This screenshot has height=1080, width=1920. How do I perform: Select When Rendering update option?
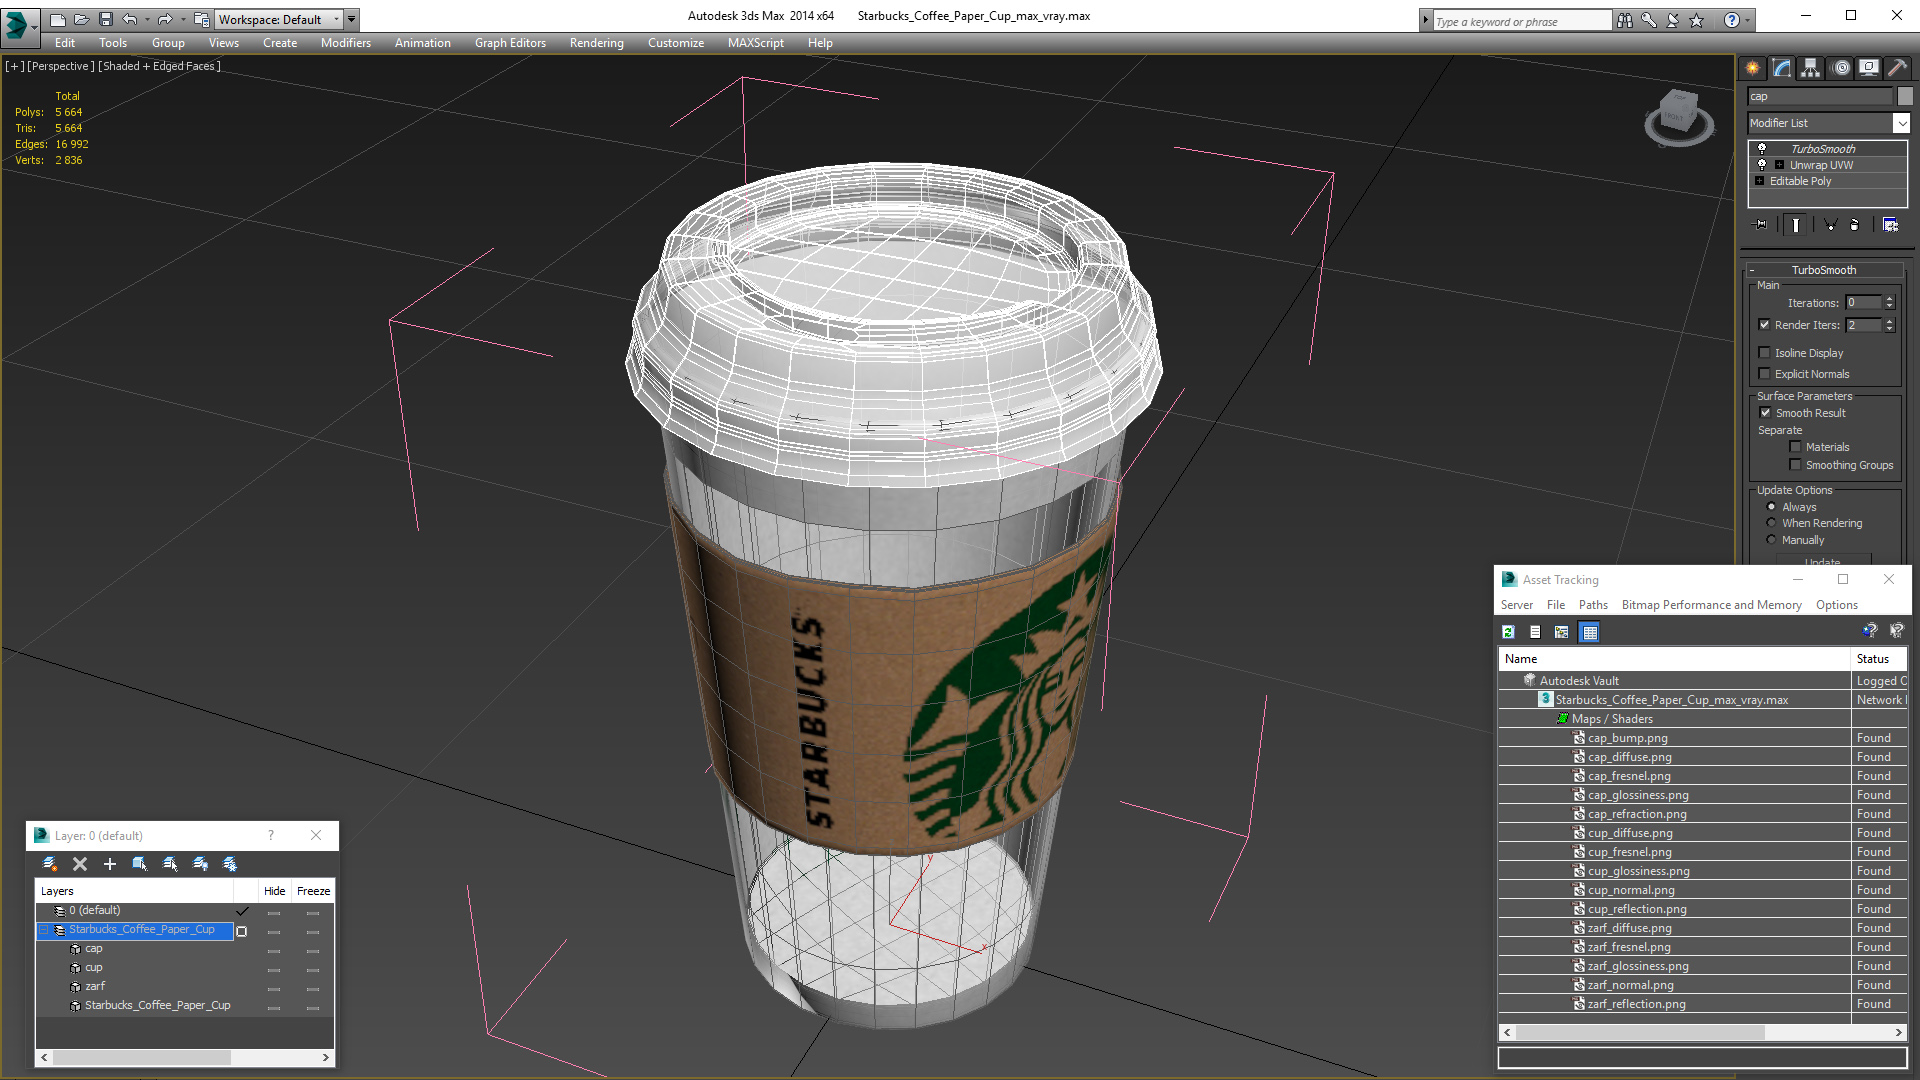tap(1771, 523)
